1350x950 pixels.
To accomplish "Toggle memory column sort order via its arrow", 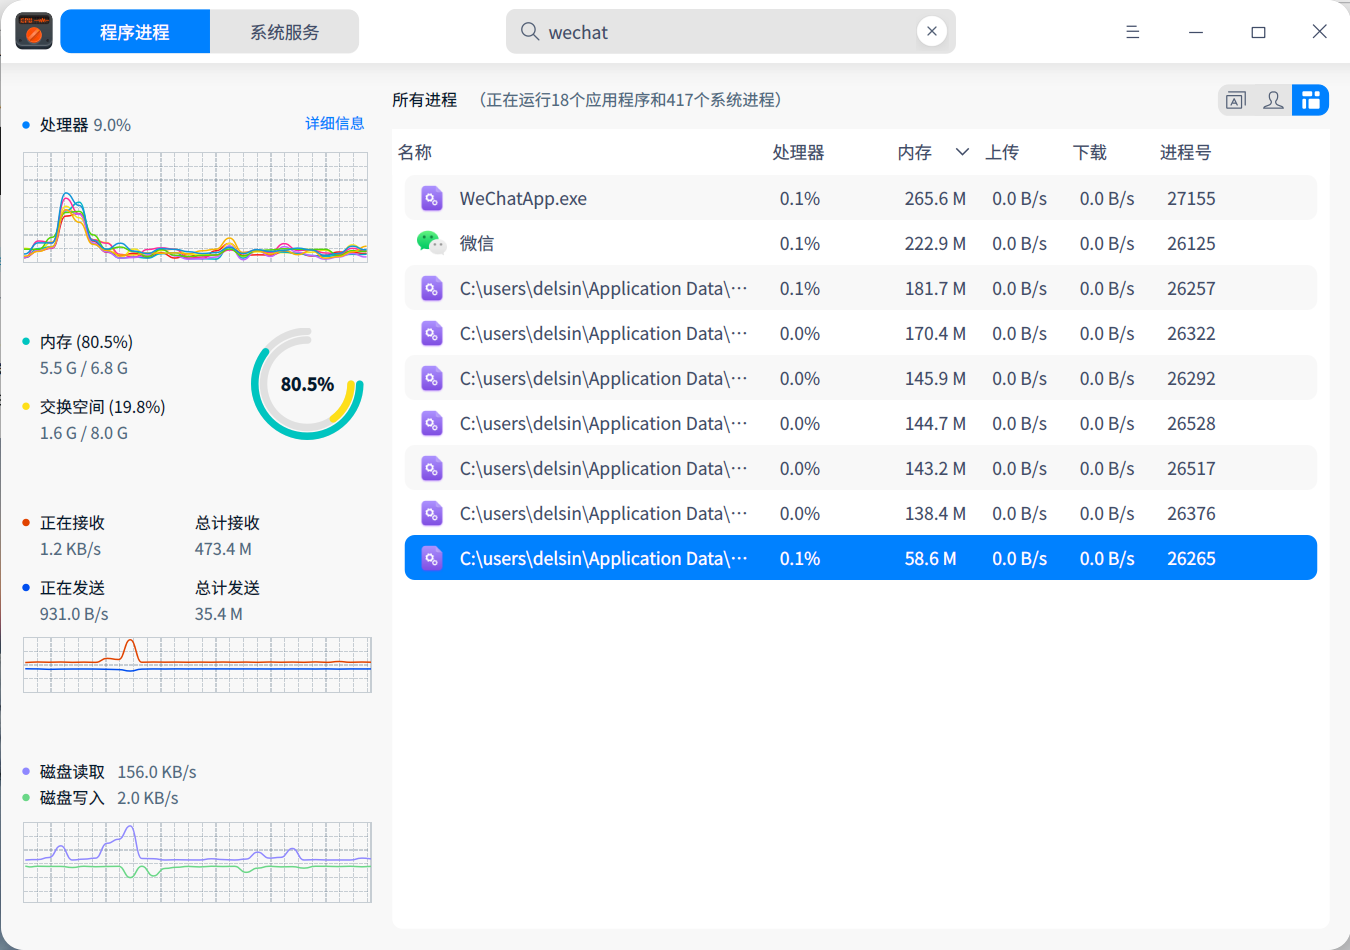I will click(x=961, y=152).
